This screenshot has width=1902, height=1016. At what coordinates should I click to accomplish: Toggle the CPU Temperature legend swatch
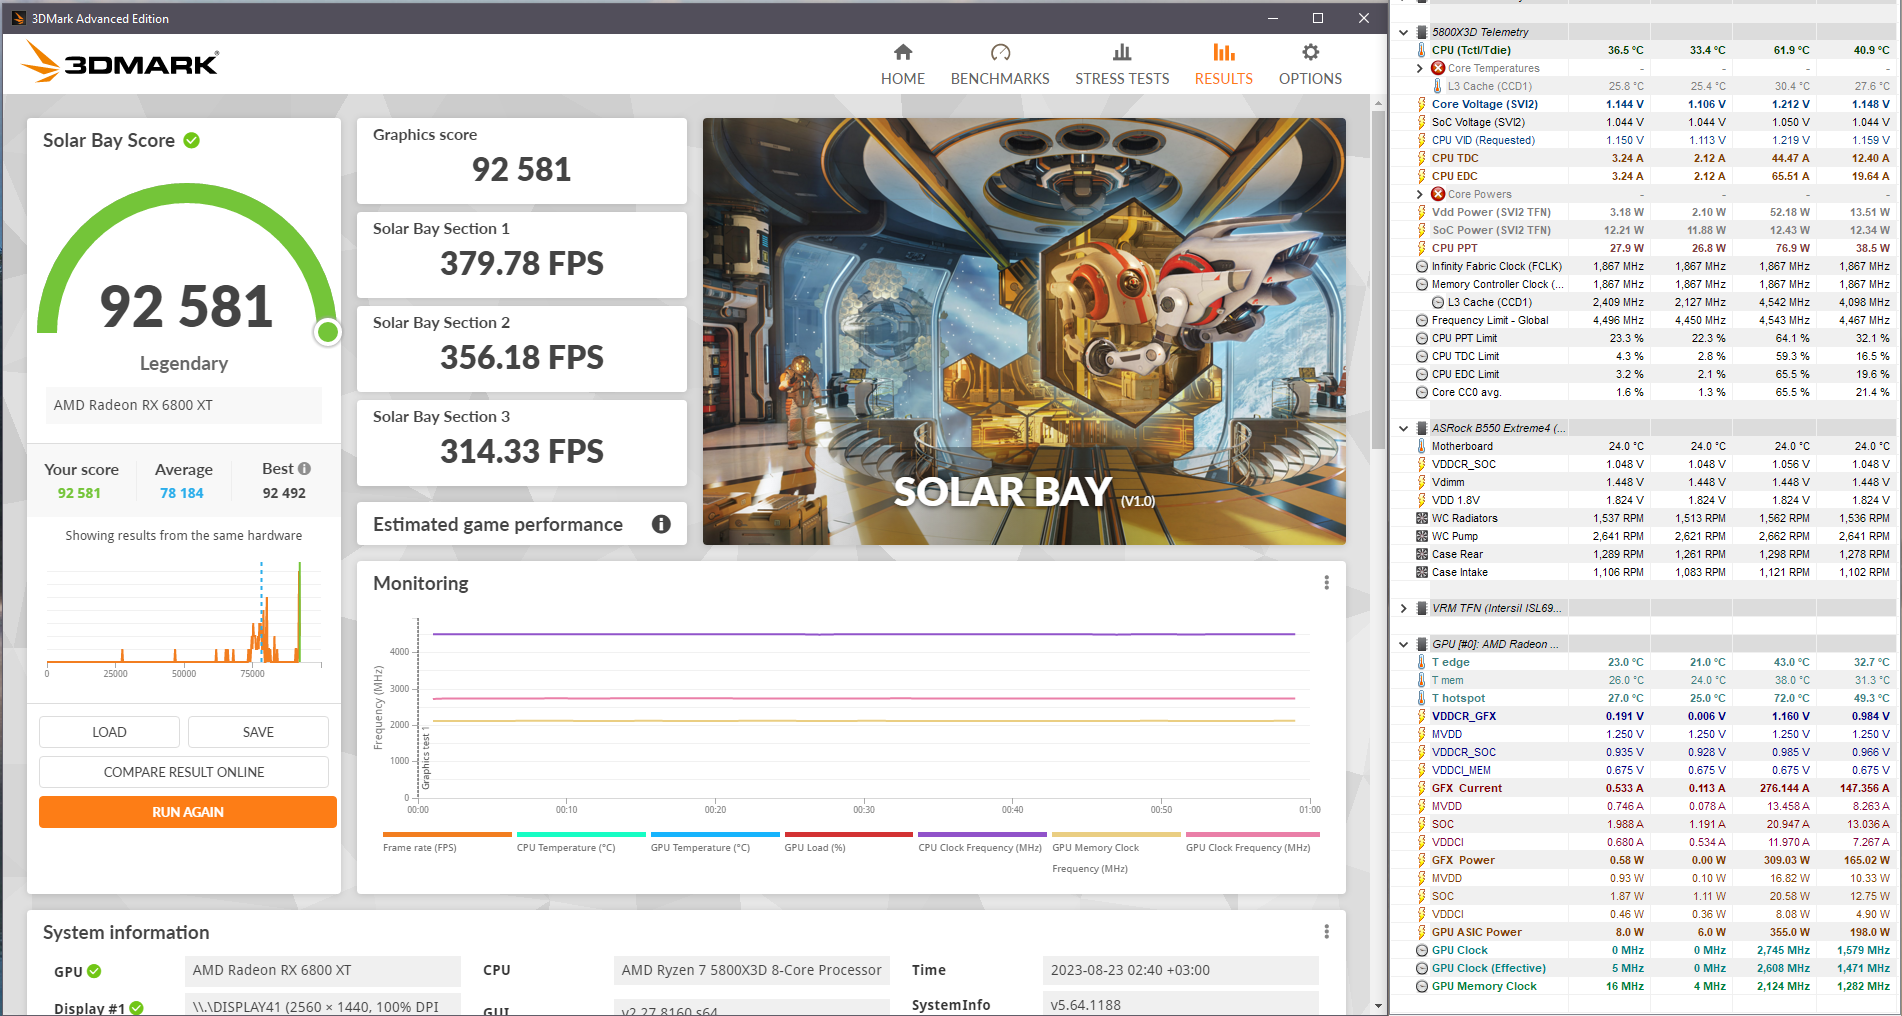pos(581,834)
